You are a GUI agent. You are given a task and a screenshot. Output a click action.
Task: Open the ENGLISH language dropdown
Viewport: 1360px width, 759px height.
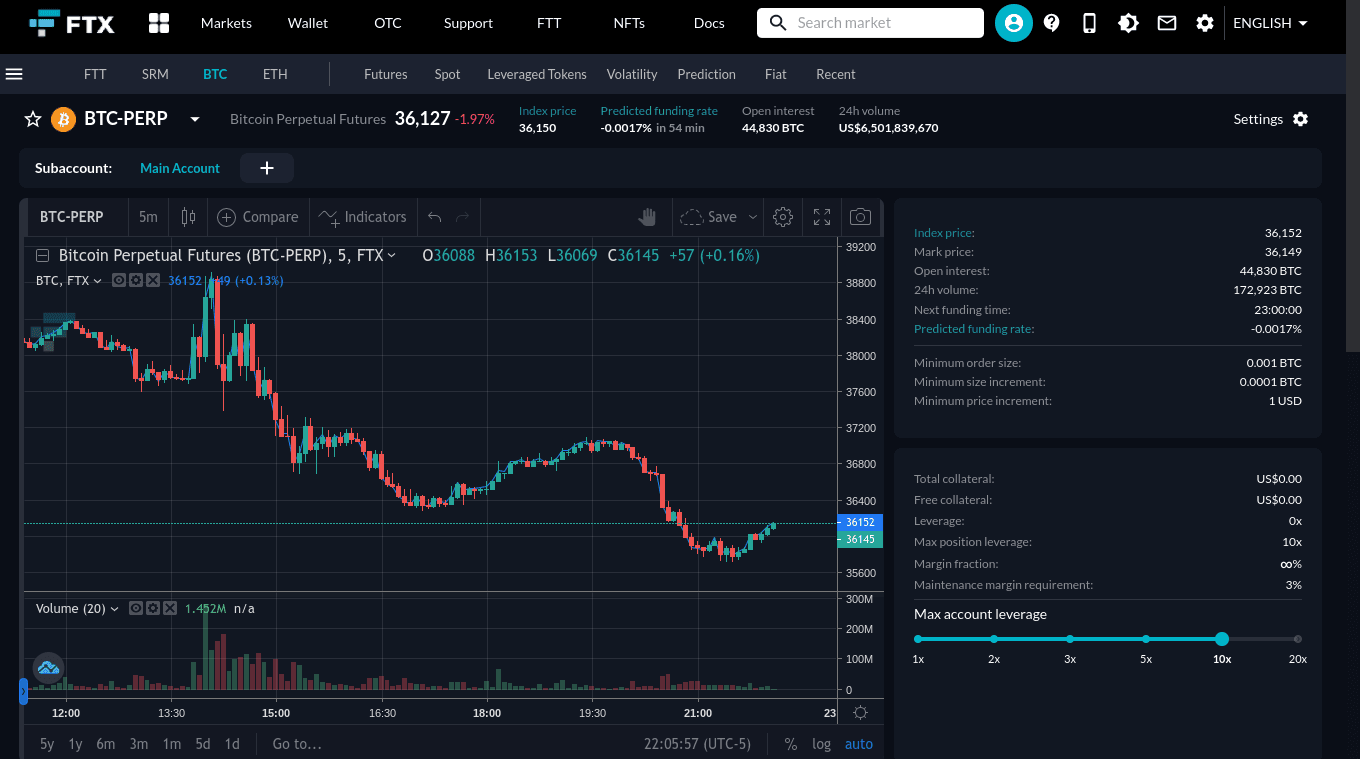(1270, 23)
